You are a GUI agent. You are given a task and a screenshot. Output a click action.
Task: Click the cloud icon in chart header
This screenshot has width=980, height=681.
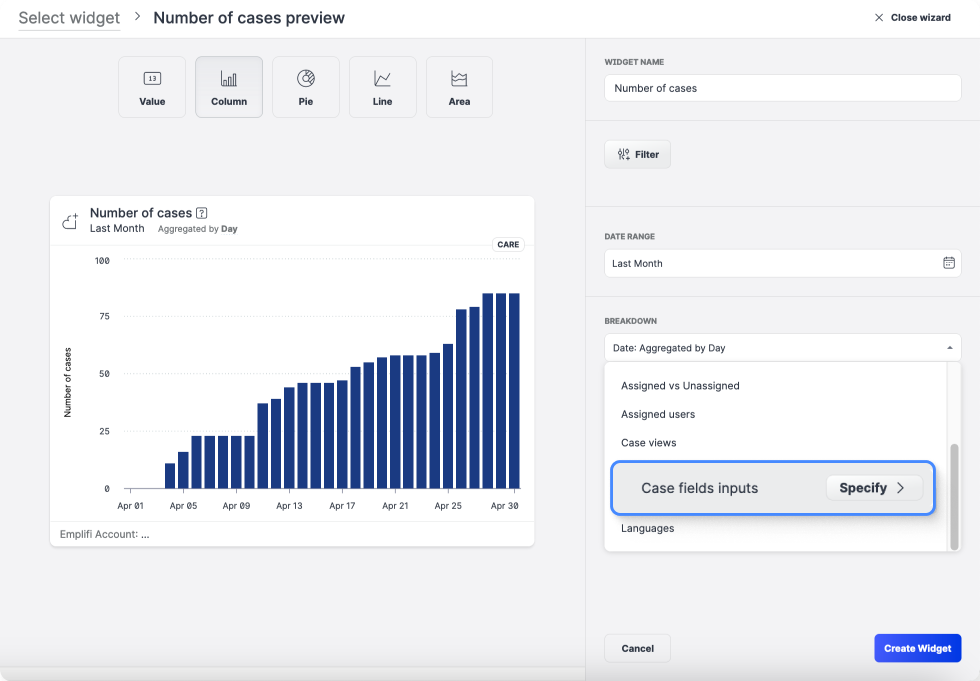click(x=70, y=221)
